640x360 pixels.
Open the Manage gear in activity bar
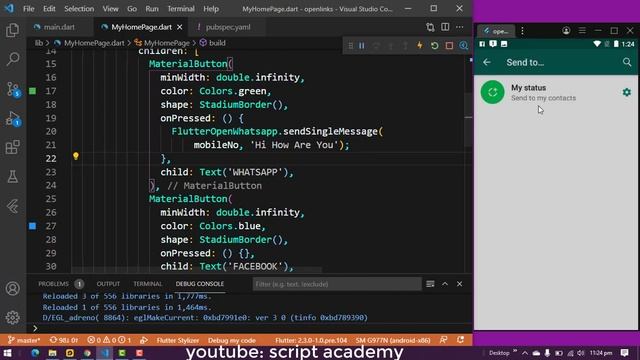(x=13, y=317)
